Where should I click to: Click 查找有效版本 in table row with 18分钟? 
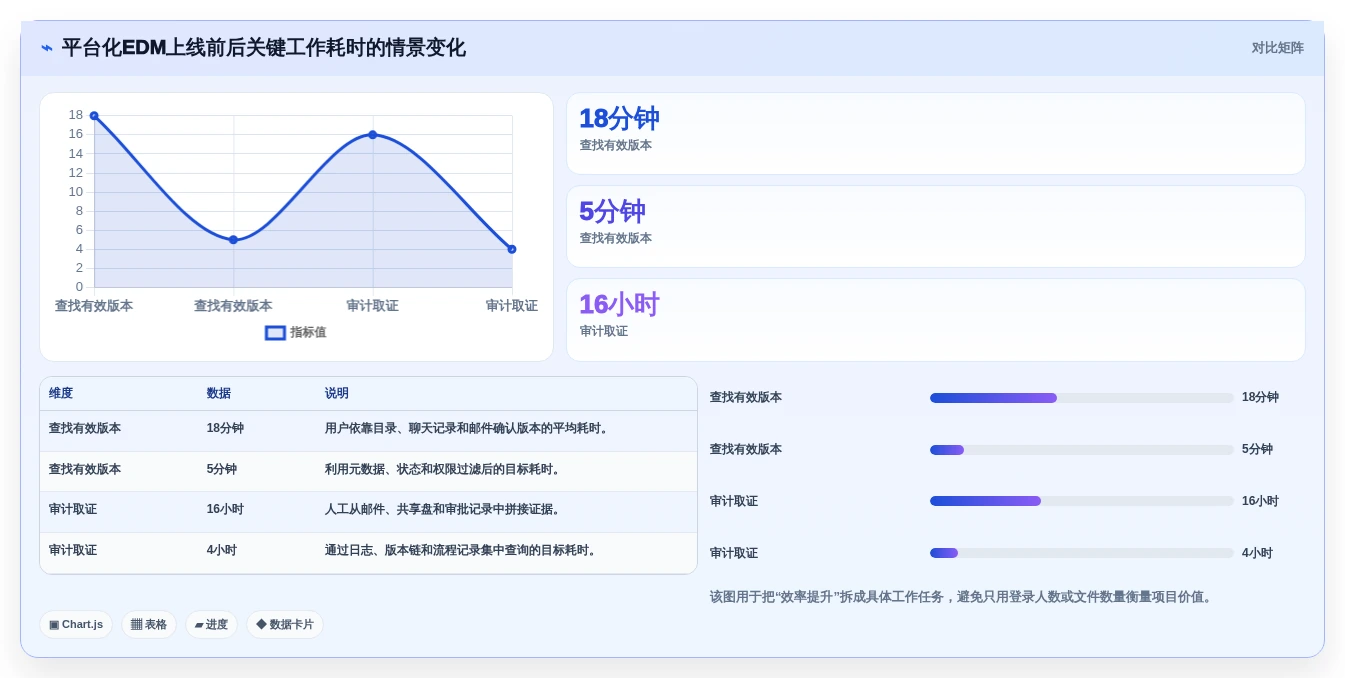click(85, 429)
